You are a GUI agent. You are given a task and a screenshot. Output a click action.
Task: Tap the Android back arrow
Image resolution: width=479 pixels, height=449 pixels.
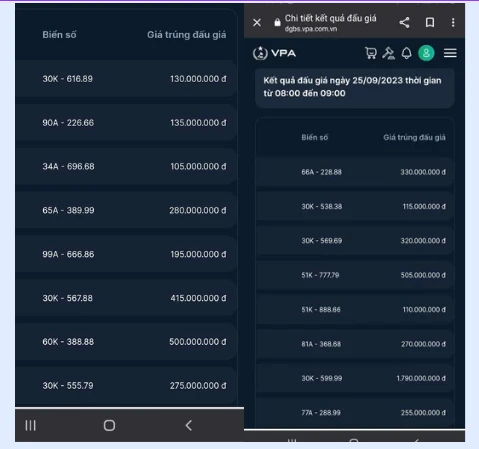[189, 425]
